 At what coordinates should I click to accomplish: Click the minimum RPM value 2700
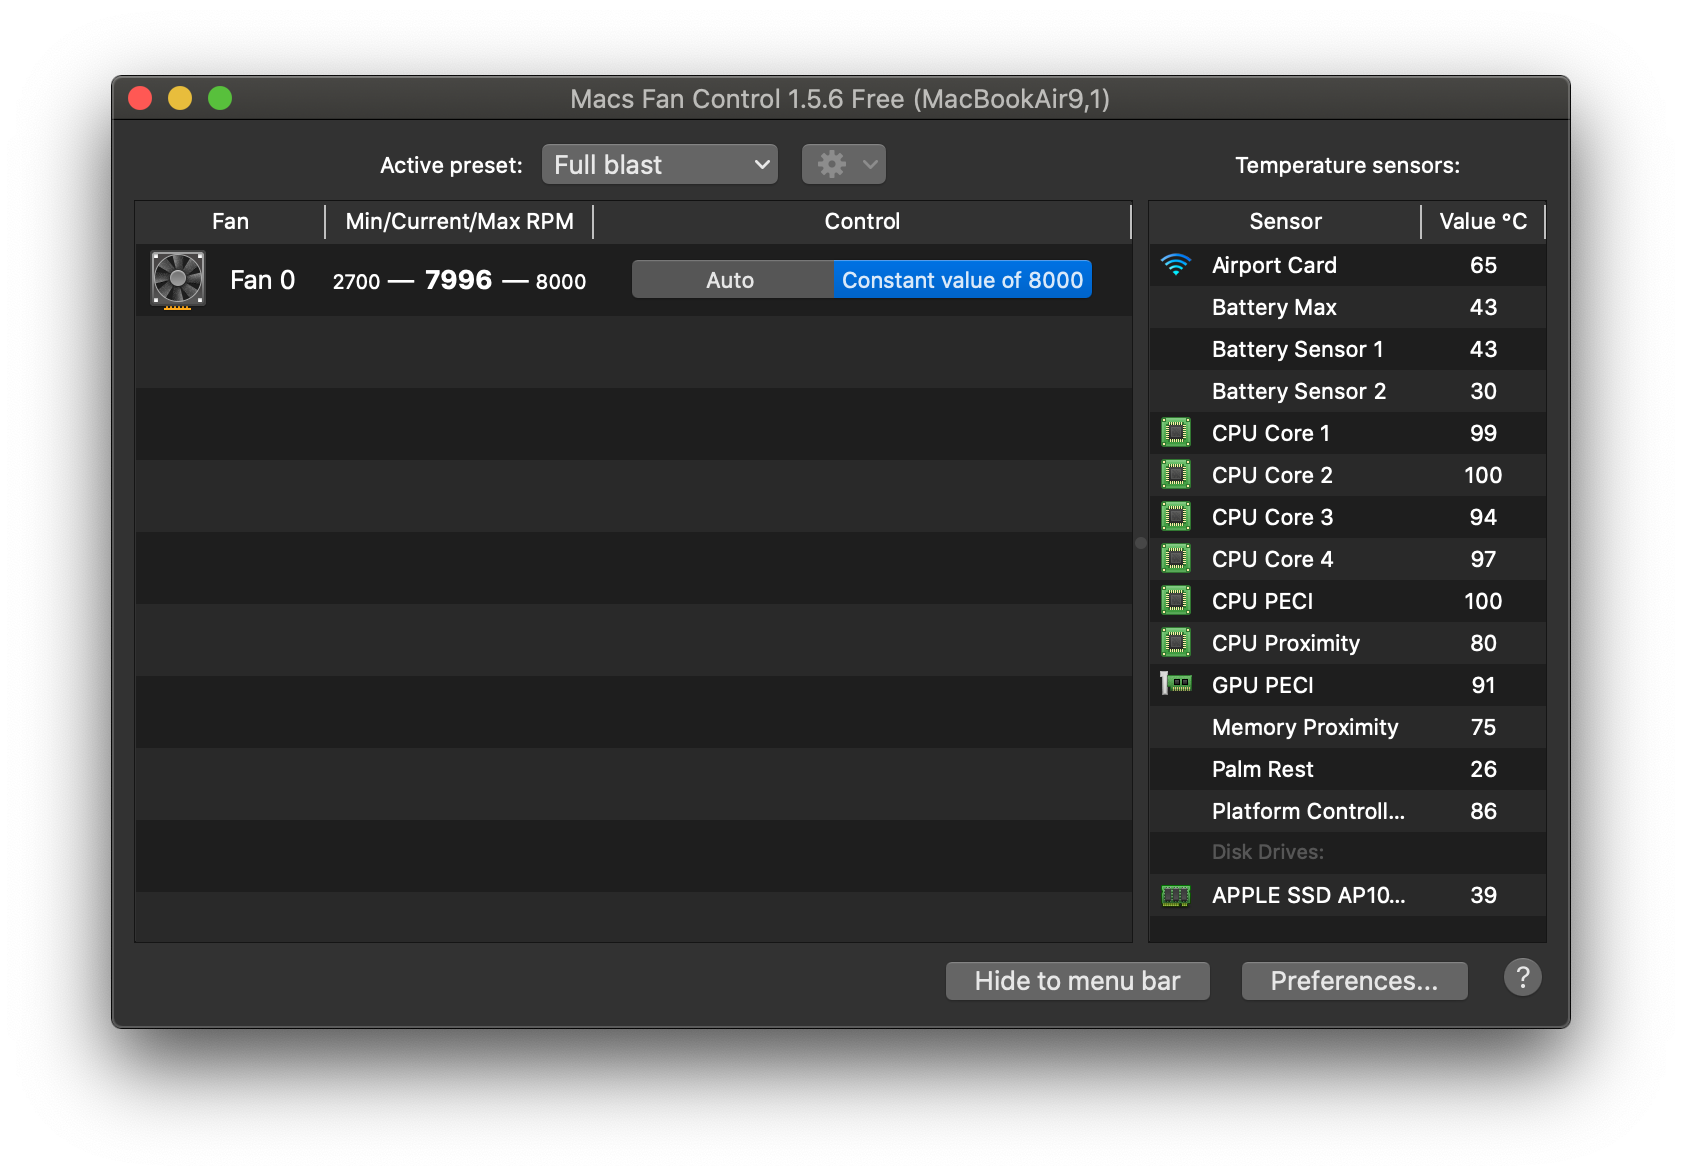click(x=357, y=282)
